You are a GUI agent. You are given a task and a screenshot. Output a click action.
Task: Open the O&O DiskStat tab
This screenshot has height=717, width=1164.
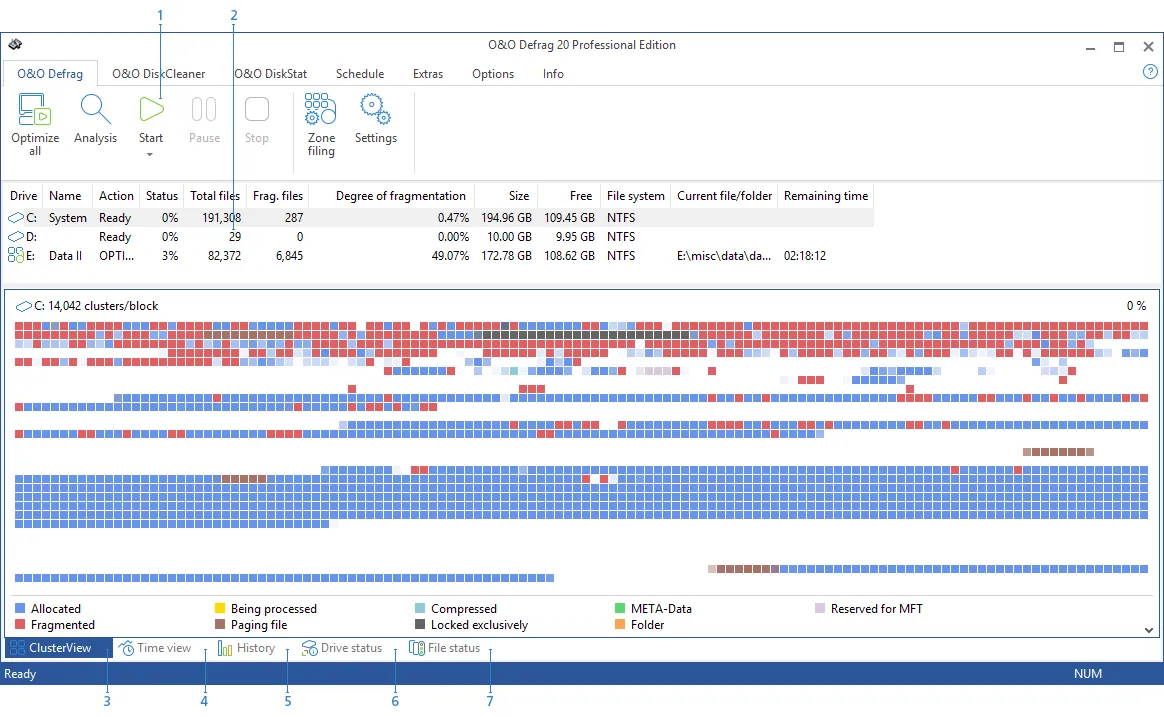coord(271,73)
